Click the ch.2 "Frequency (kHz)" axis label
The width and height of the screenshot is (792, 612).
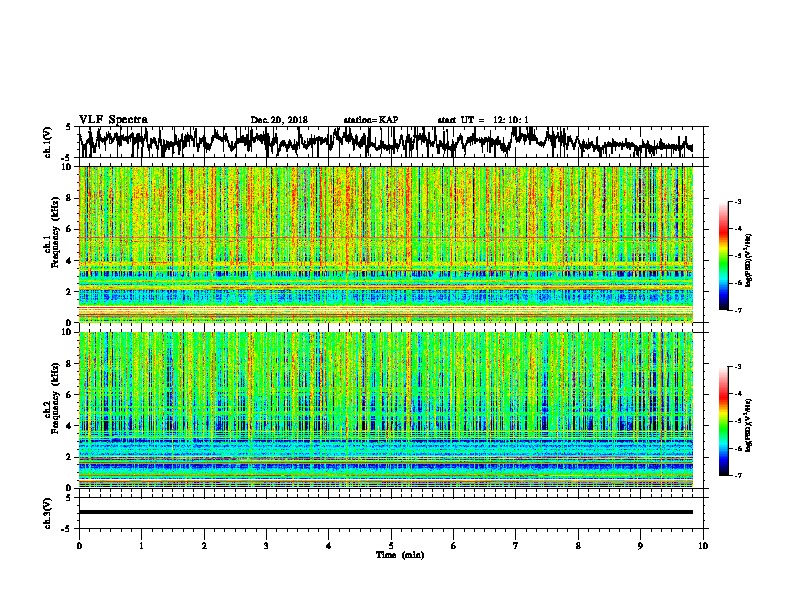(x=55, y=398)
